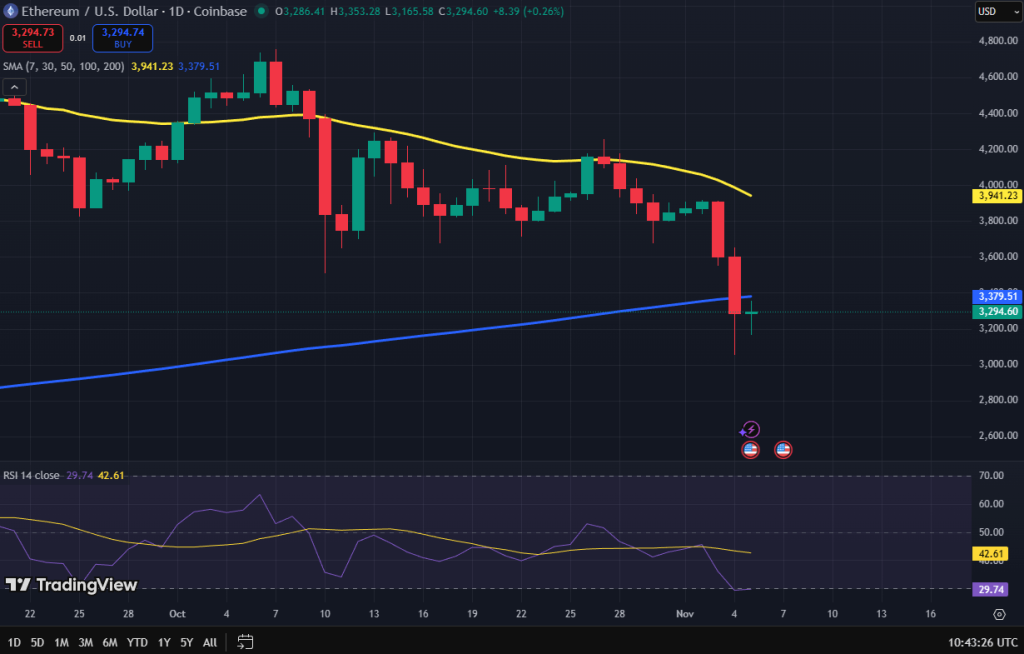This screenshot has height=654, width=1024.
Task: Click the yellow 3,941.23 price label on the scale
Action: [997, 196]
